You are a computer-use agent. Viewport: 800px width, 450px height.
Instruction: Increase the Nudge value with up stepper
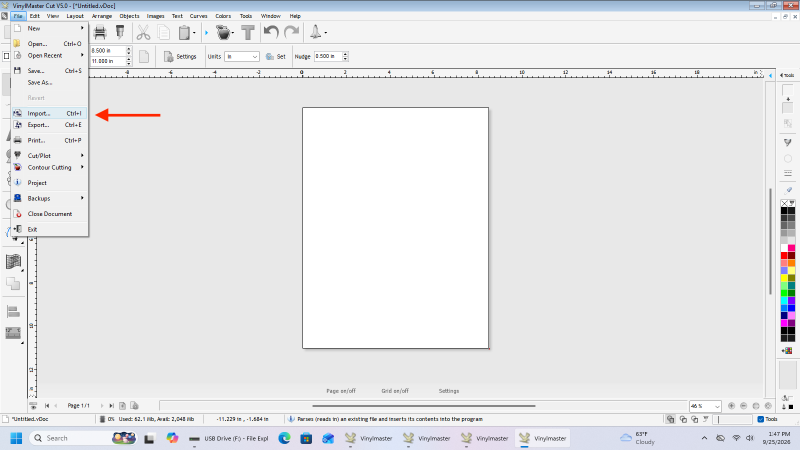345,54
